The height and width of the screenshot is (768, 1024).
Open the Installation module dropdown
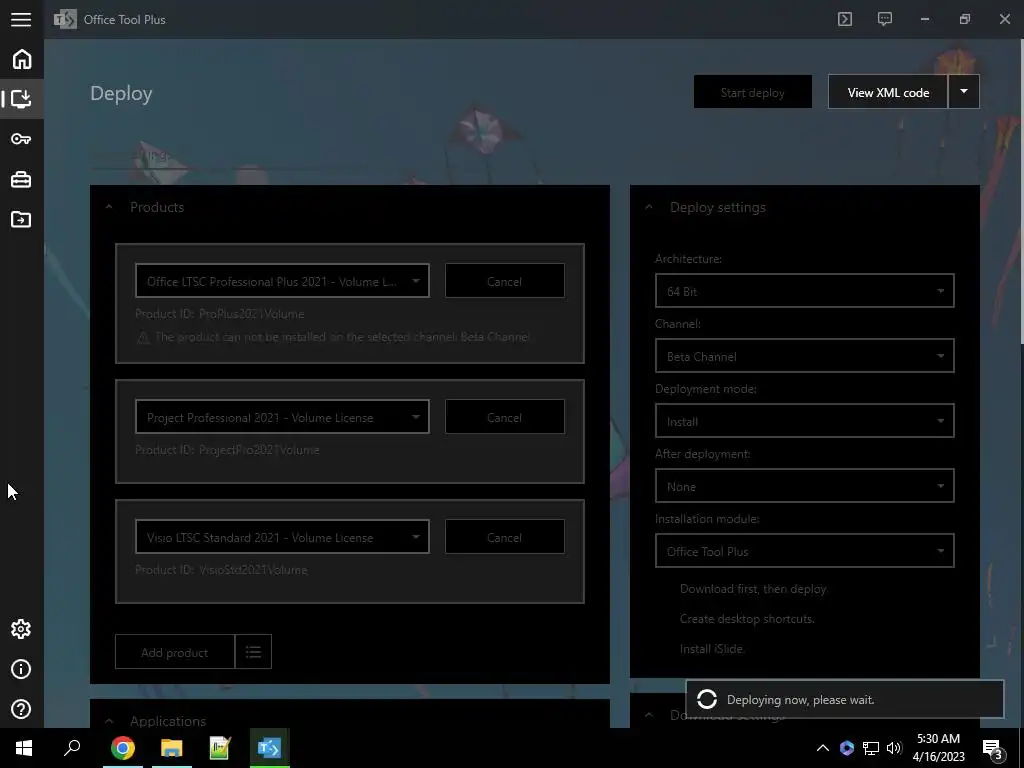(x=805, y=551)
